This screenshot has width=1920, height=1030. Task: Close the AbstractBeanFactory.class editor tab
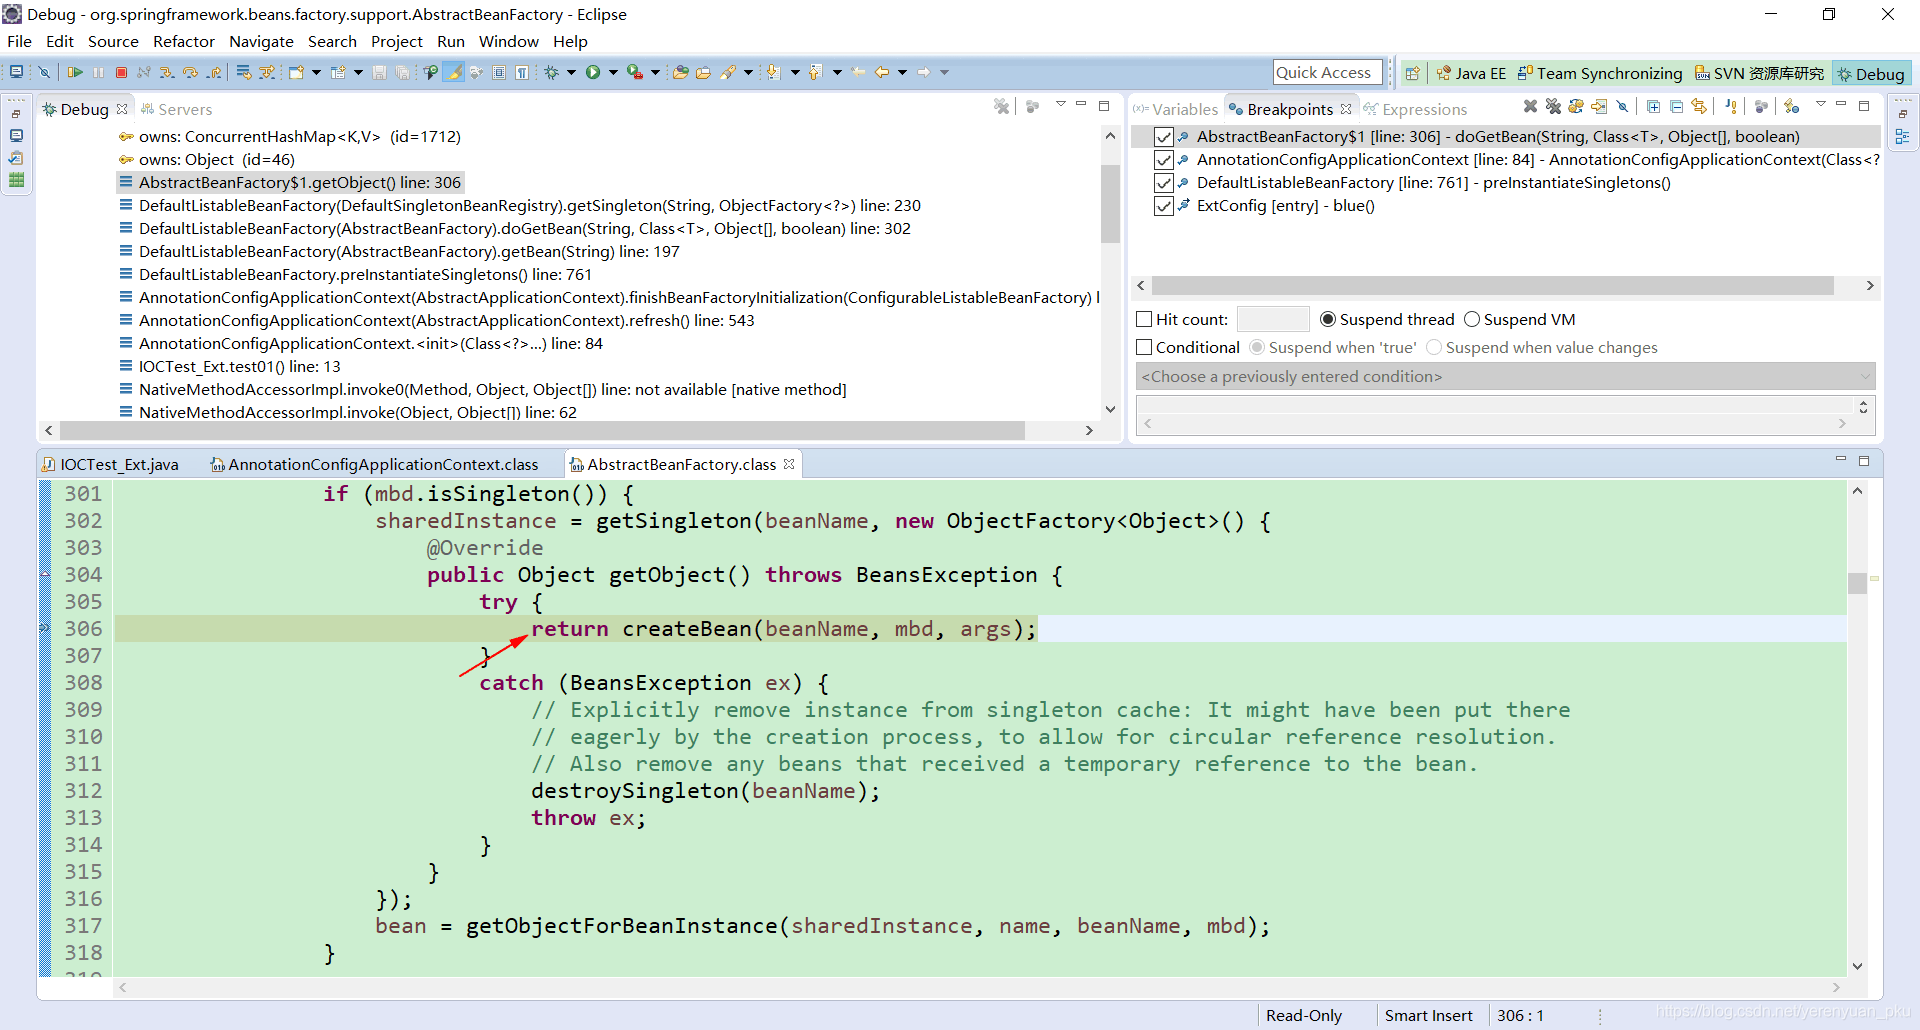790,464
